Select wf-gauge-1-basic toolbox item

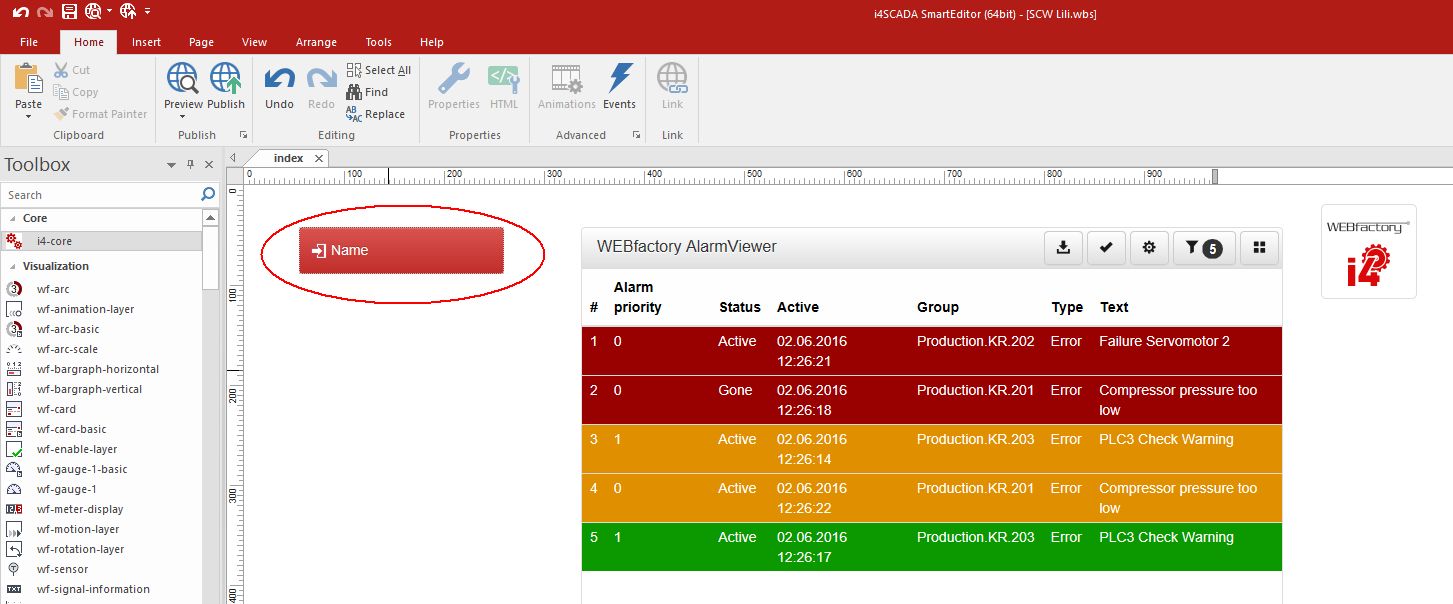coord(102,469)
